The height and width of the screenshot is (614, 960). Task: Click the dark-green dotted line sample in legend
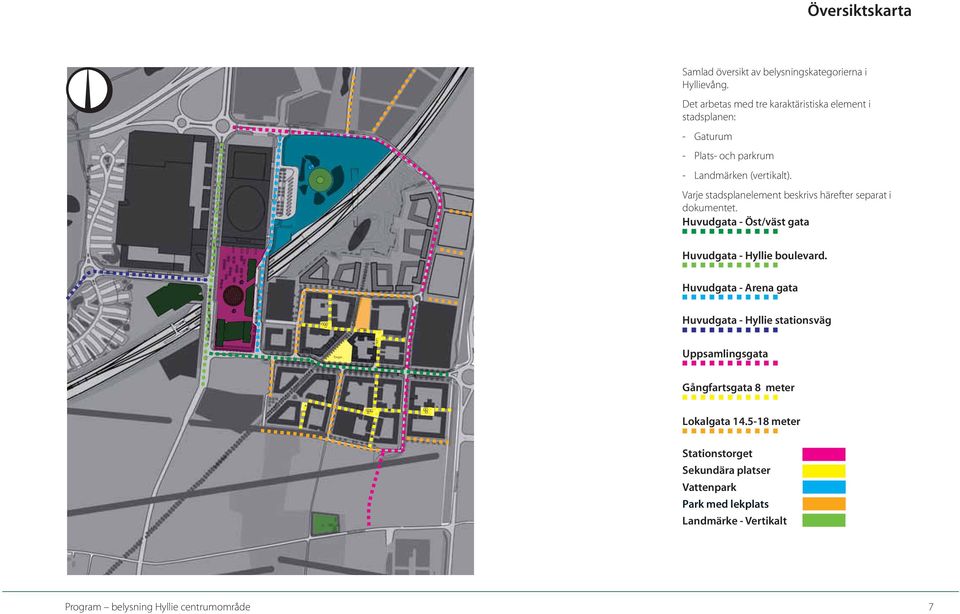coord(730,231)
